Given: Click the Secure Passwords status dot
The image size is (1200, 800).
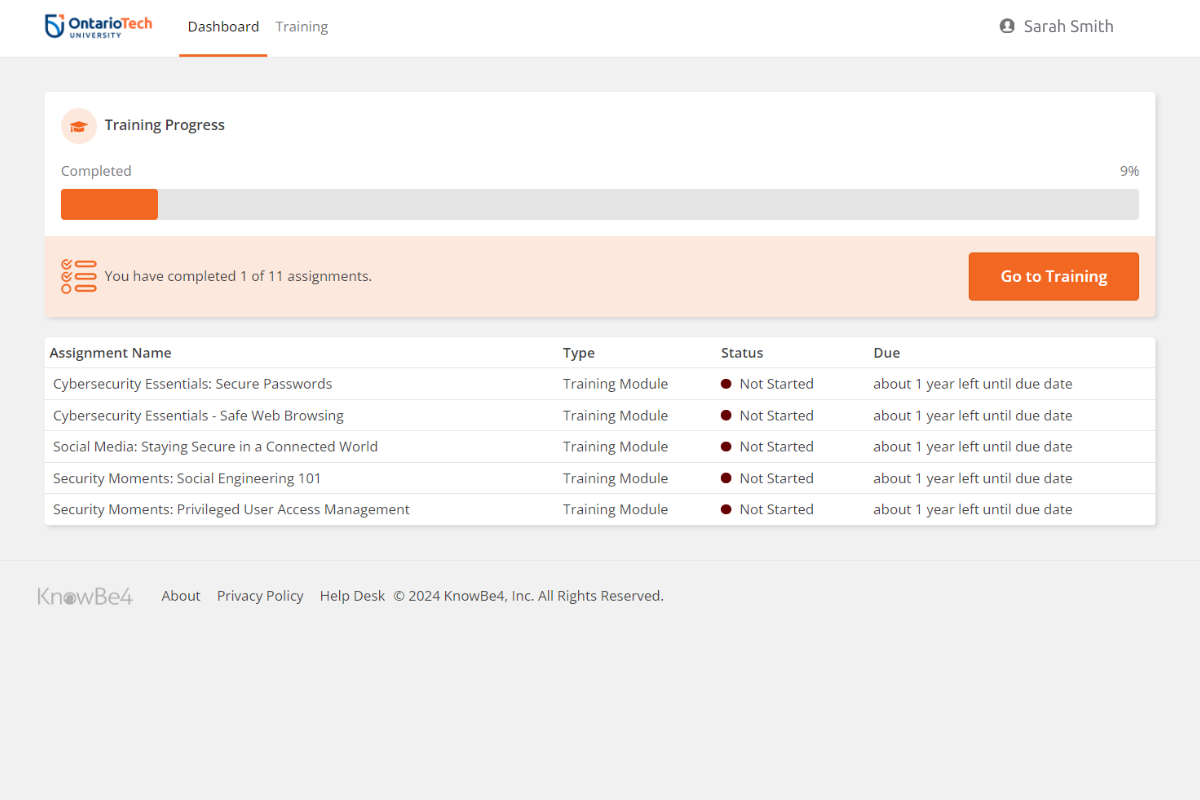Looking at the screenshot, I should pos(726,384).
